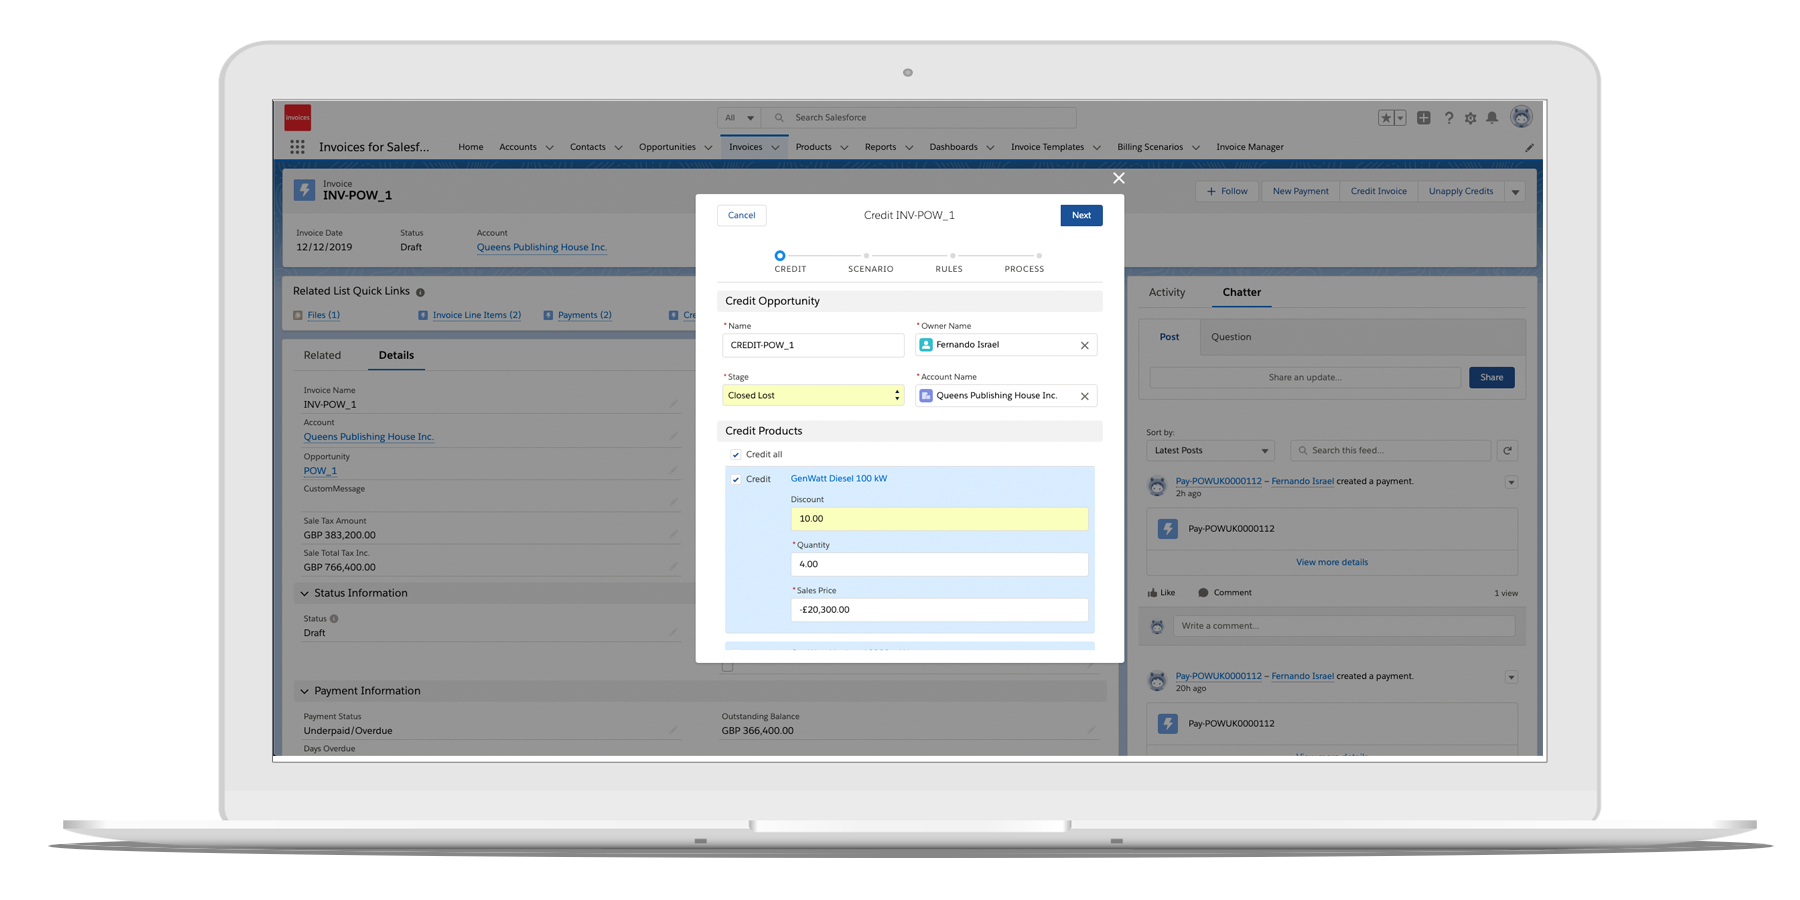Image resolution: width=1800 pixels, height=900 pixels.
Task: Click the Next button in dialog
Action: pos(1081,215)
